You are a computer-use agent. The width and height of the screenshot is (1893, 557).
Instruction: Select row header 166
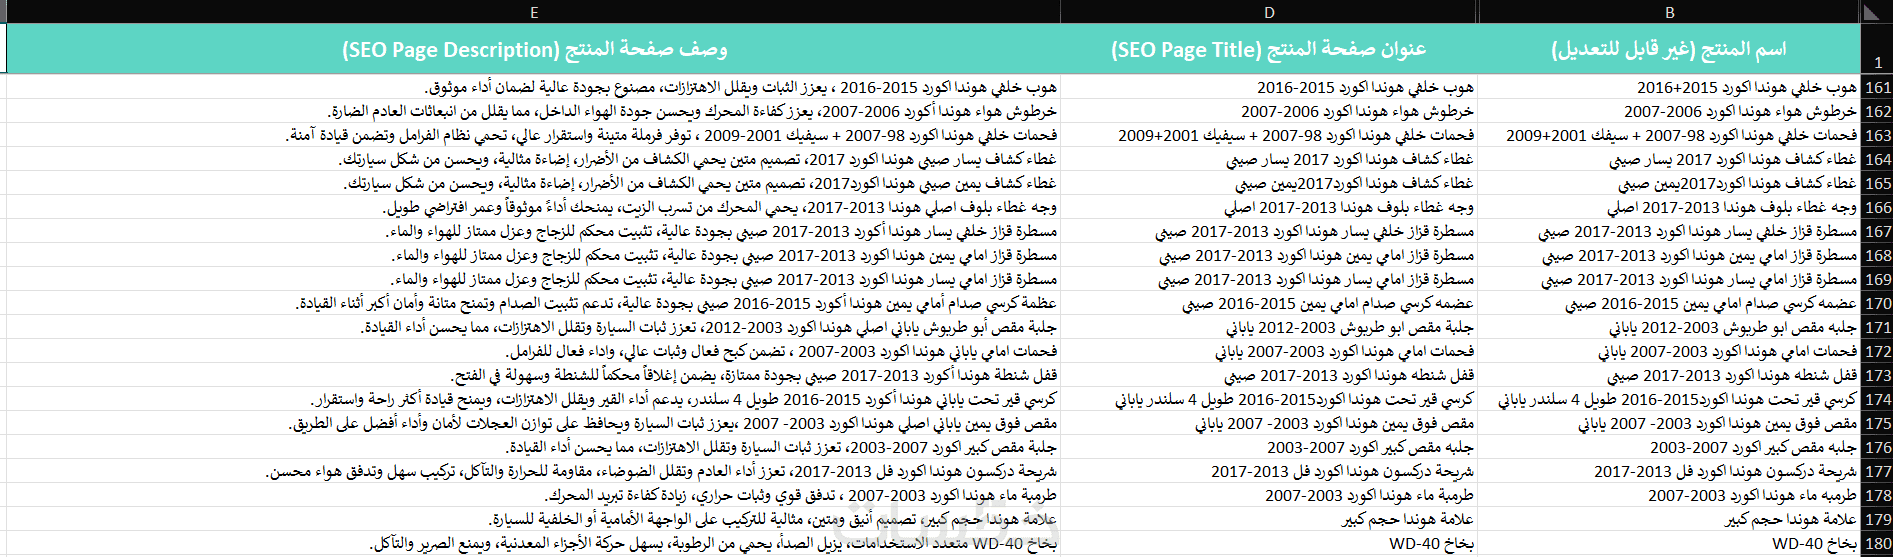coord(1876,207)
